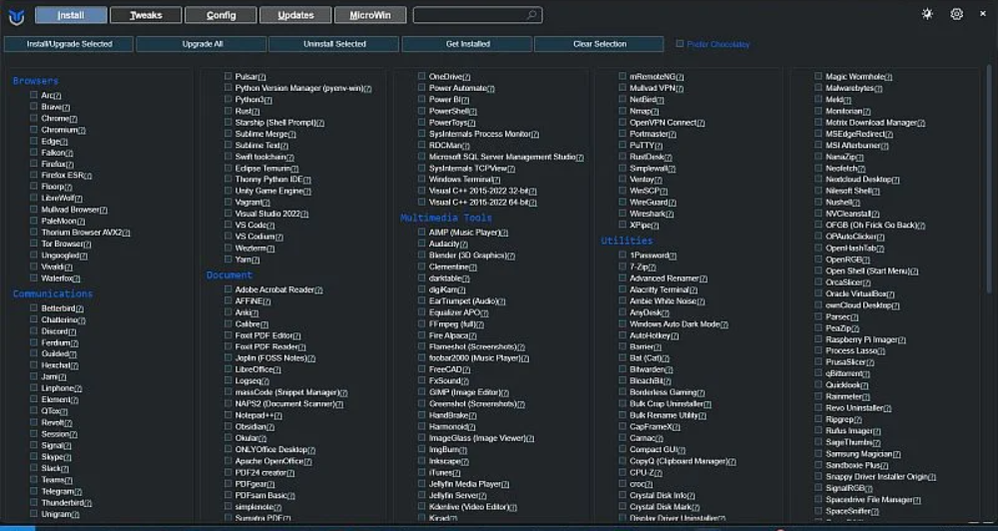Open the [?] help link beside HandBrake
The image size is (998, 531).
click(x=472, y=416)
